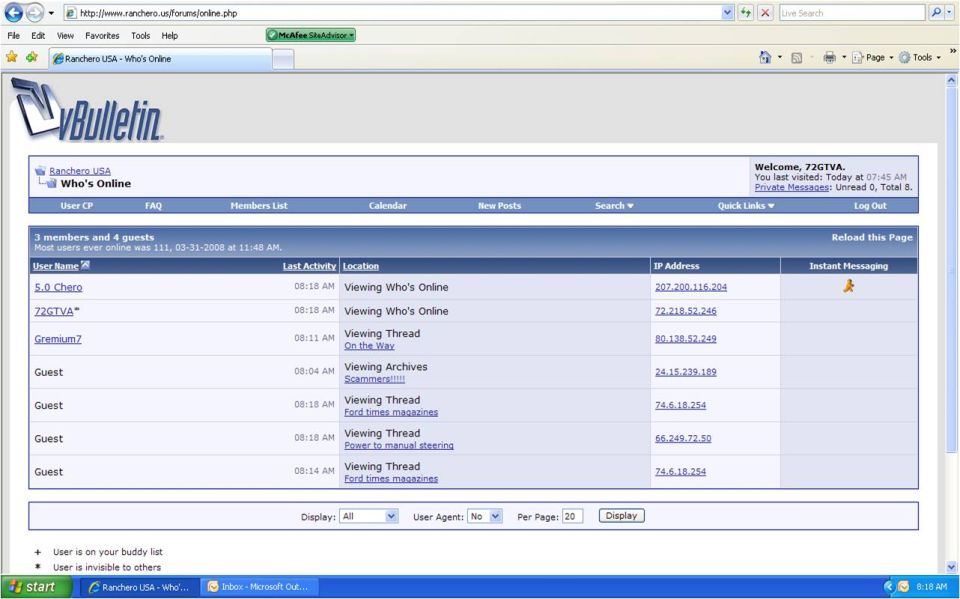Open the Members List
Viewport: 960px width, 599px height.
[x=258, y=206]
